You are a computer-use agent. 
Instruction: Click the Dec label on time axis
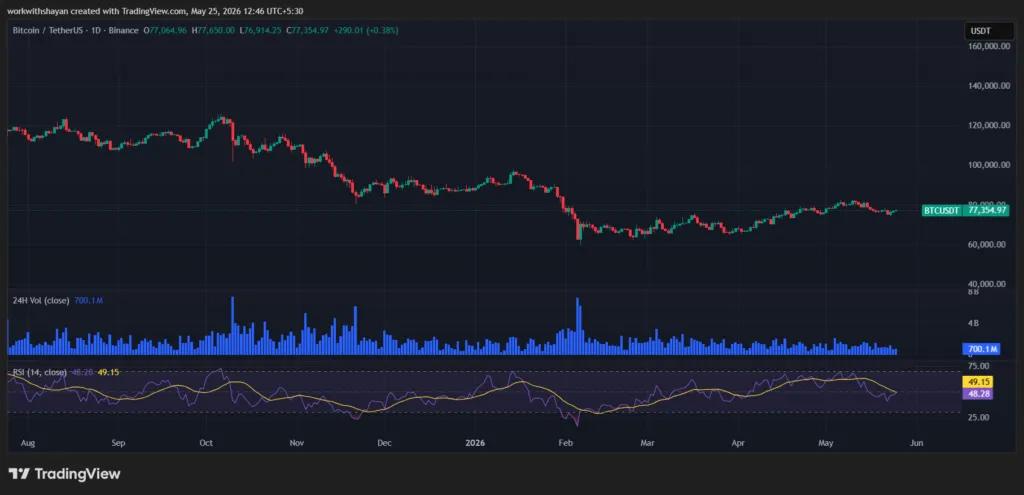(384, 443)
